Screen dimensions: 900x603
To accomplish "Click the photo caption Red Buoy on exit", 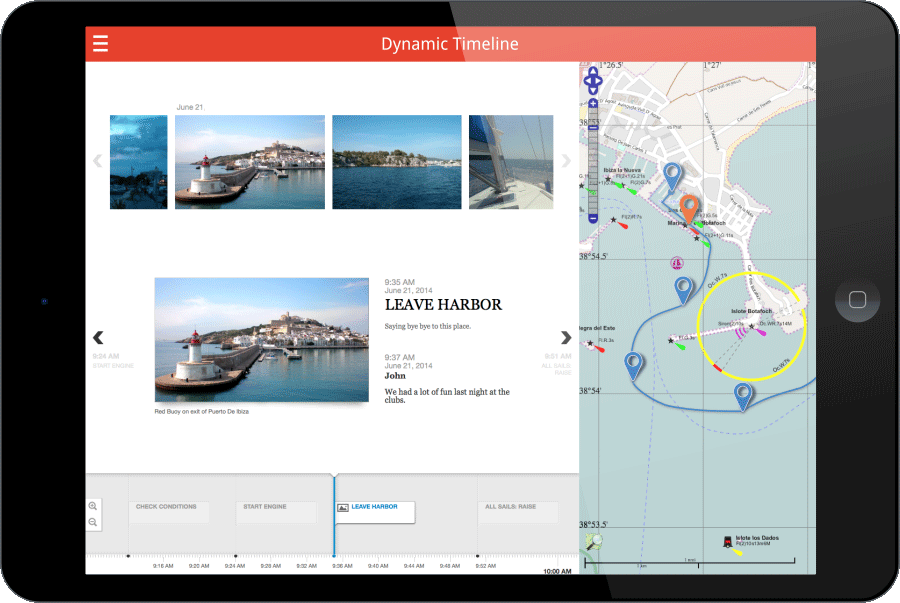I will click(x=201, y=411).
